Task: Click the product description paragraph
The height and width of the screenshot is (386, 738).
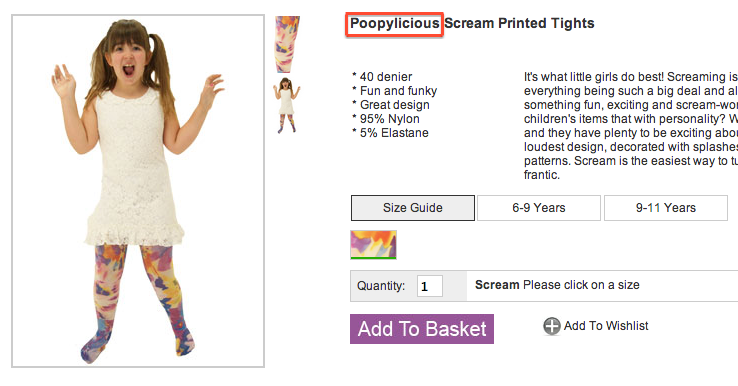Action: click(x=631, y=126)
